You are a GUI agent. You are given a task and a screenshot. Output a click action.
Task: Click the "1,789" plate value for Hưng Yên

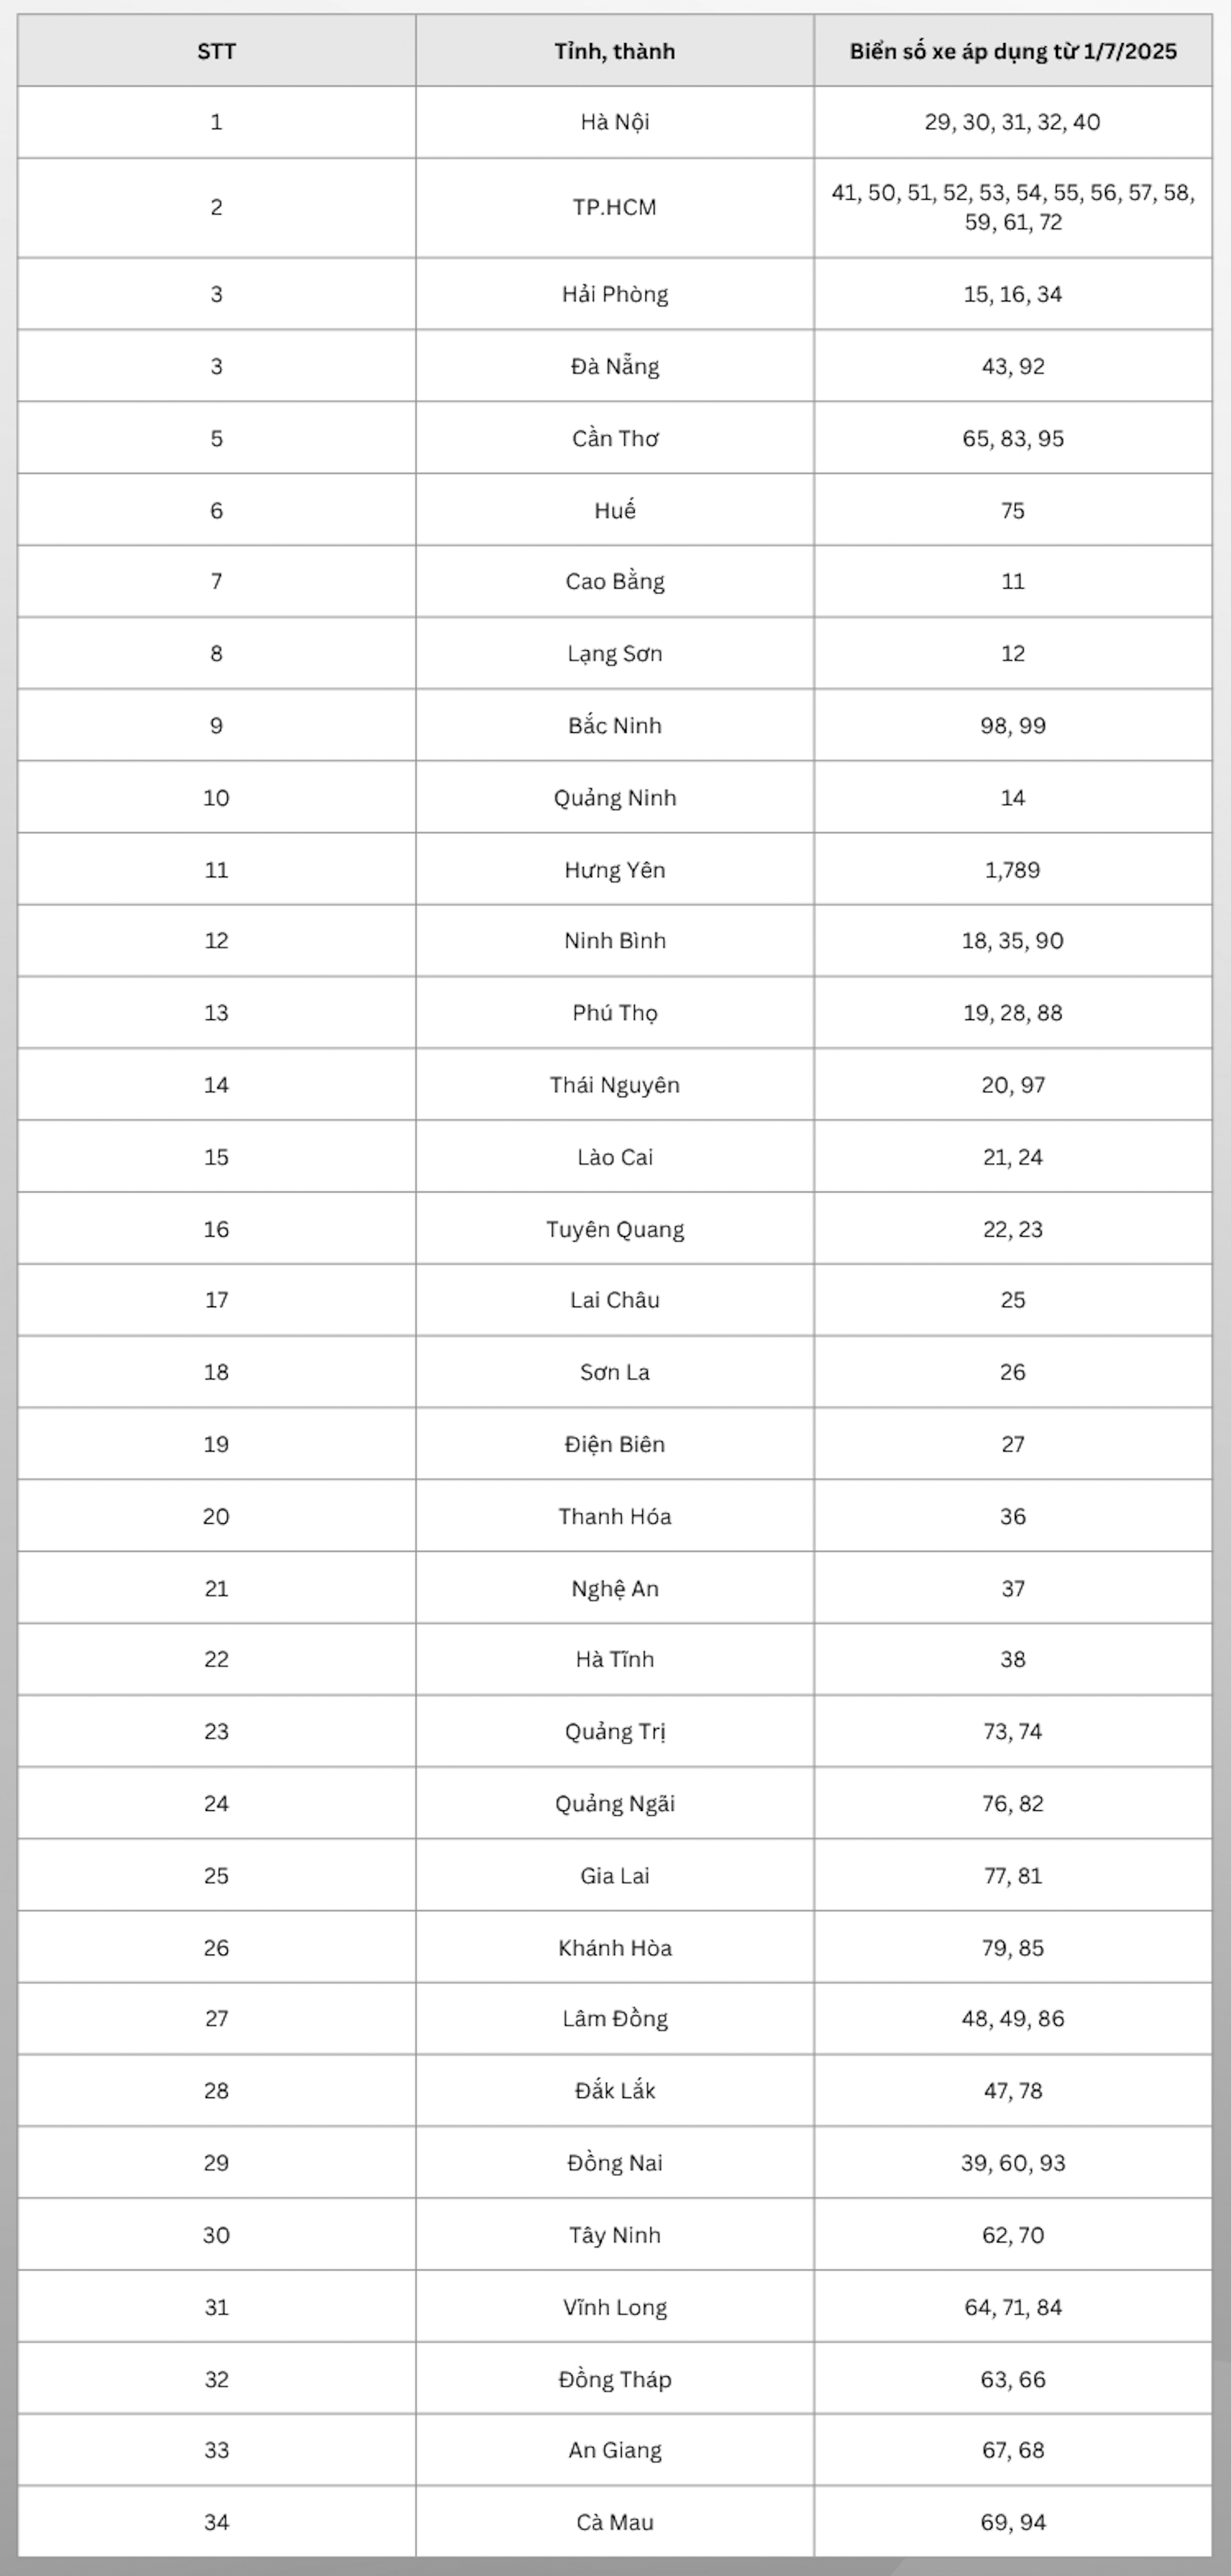point(1012,869)
